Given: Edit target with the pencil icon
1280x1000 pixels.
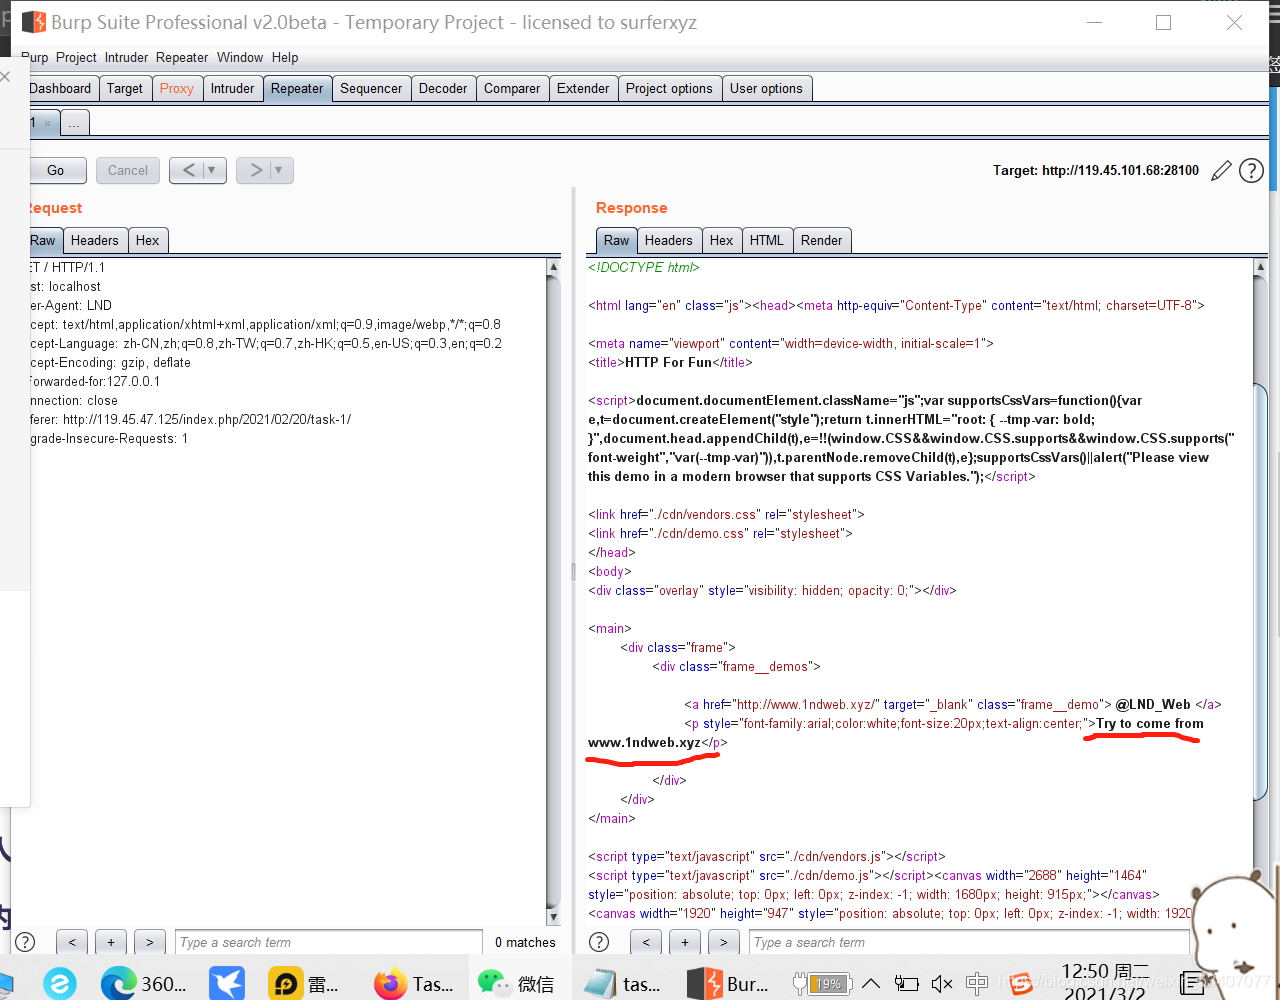Looking at the screenshot, I should pos(1221,171).
